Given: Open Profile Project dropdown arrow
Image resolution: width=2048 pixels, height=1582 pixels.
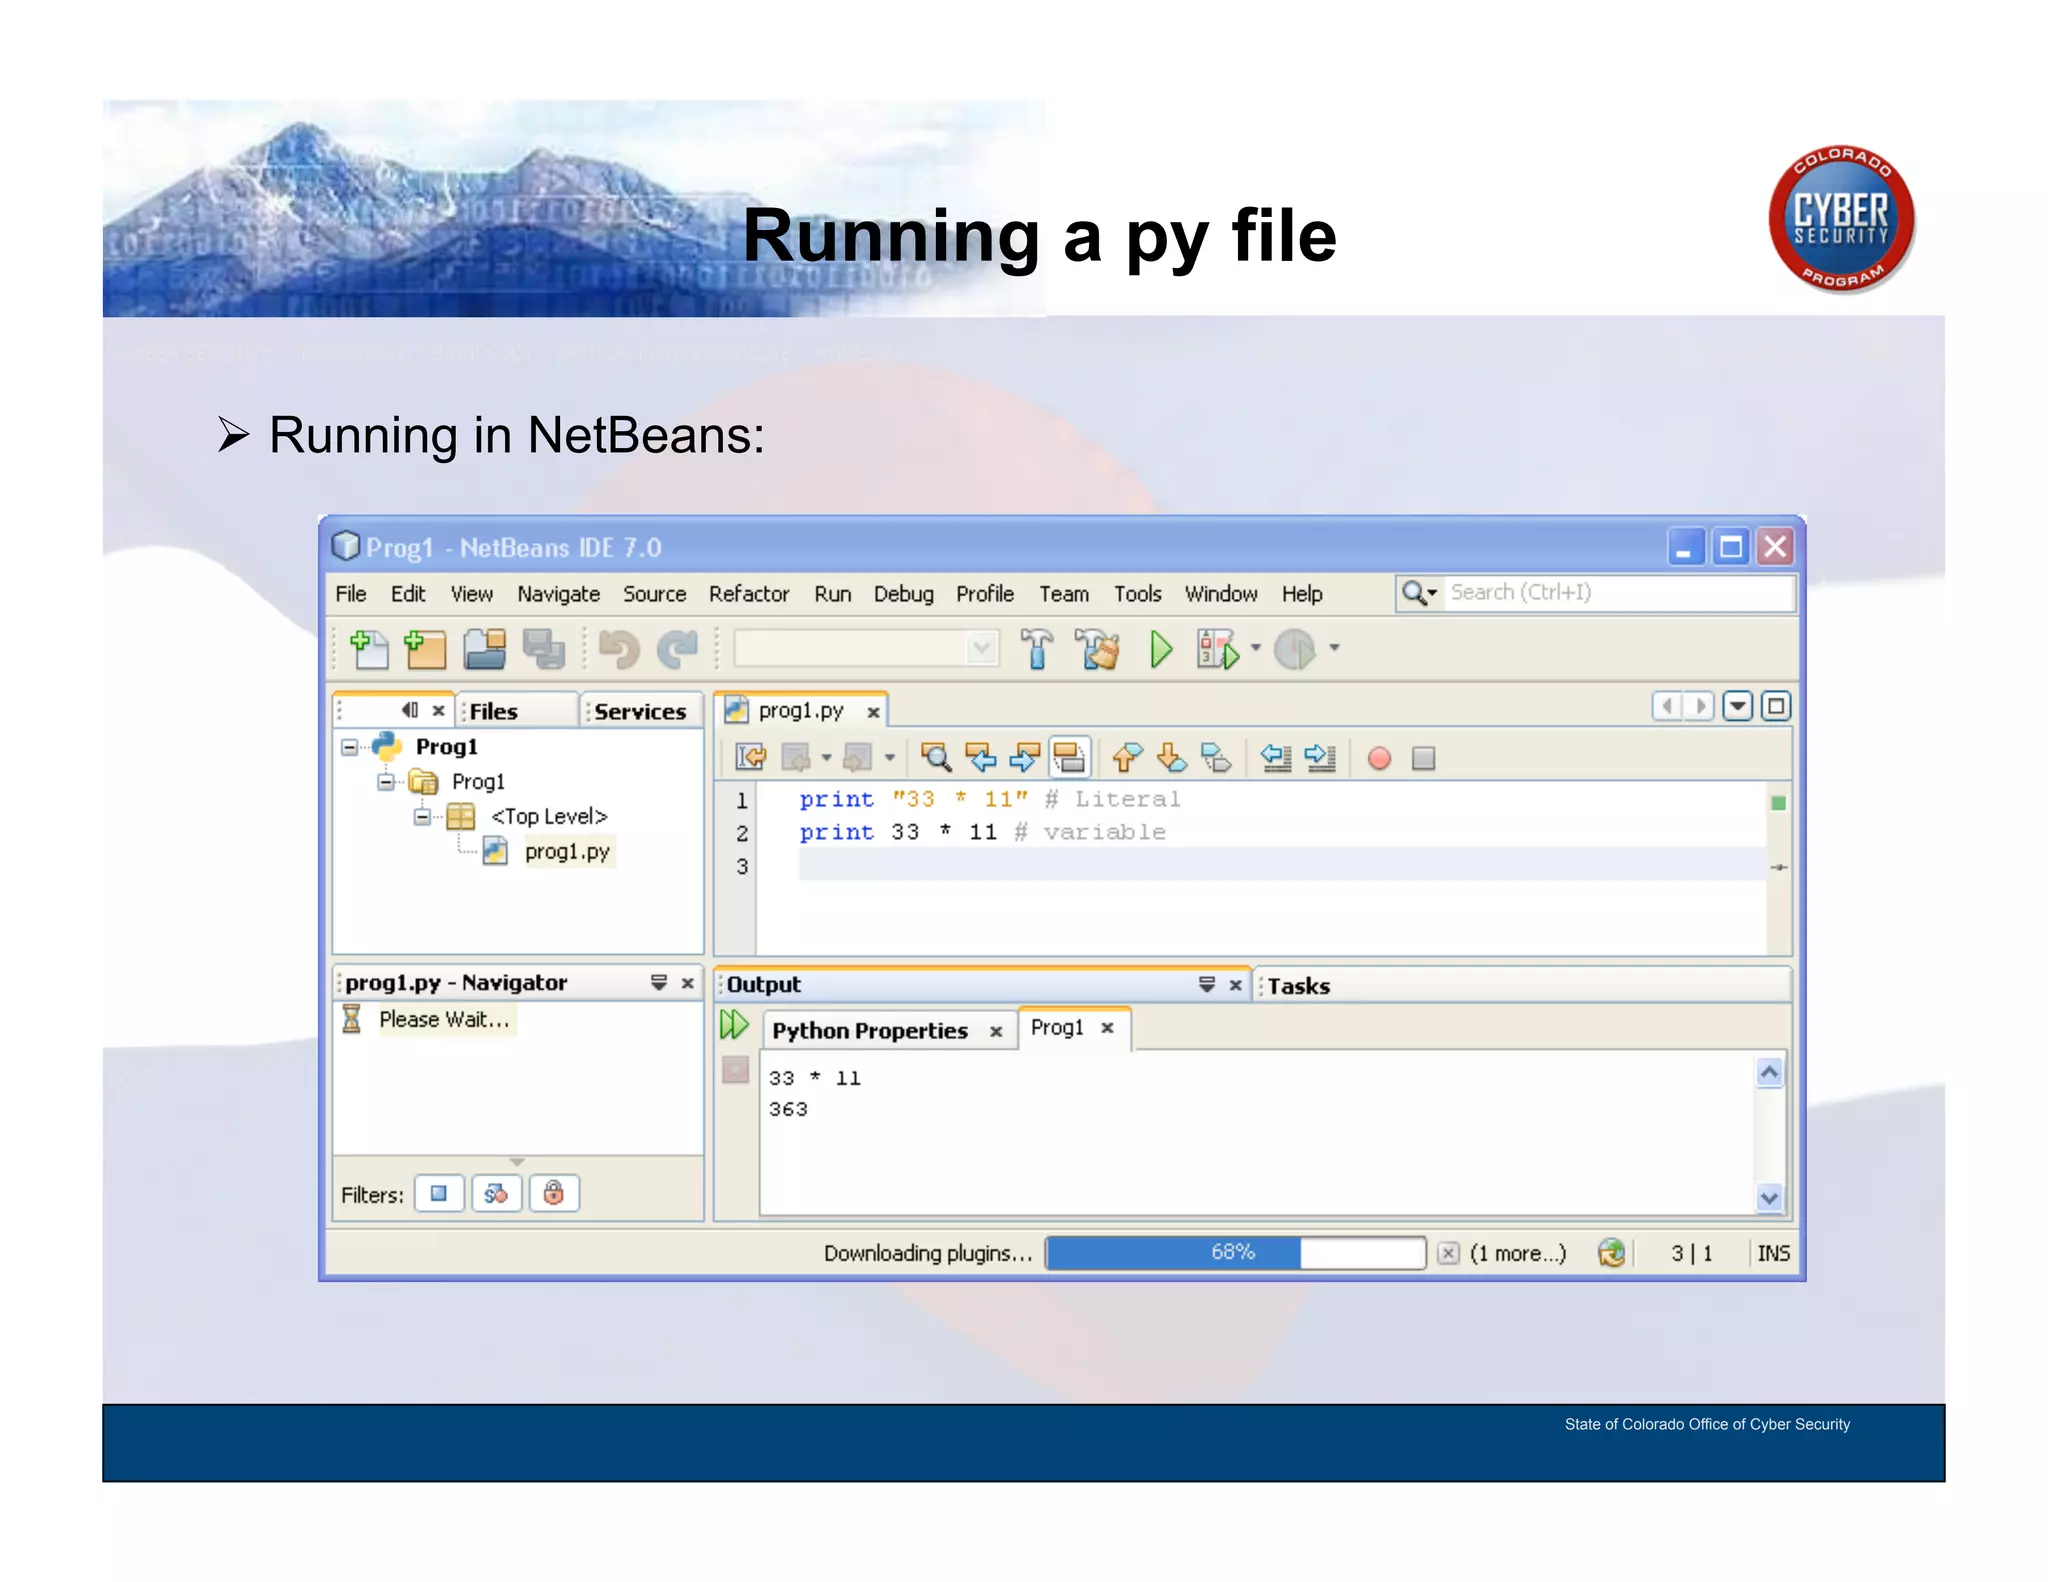Looking at the screenshot, I should (1334, 647).
